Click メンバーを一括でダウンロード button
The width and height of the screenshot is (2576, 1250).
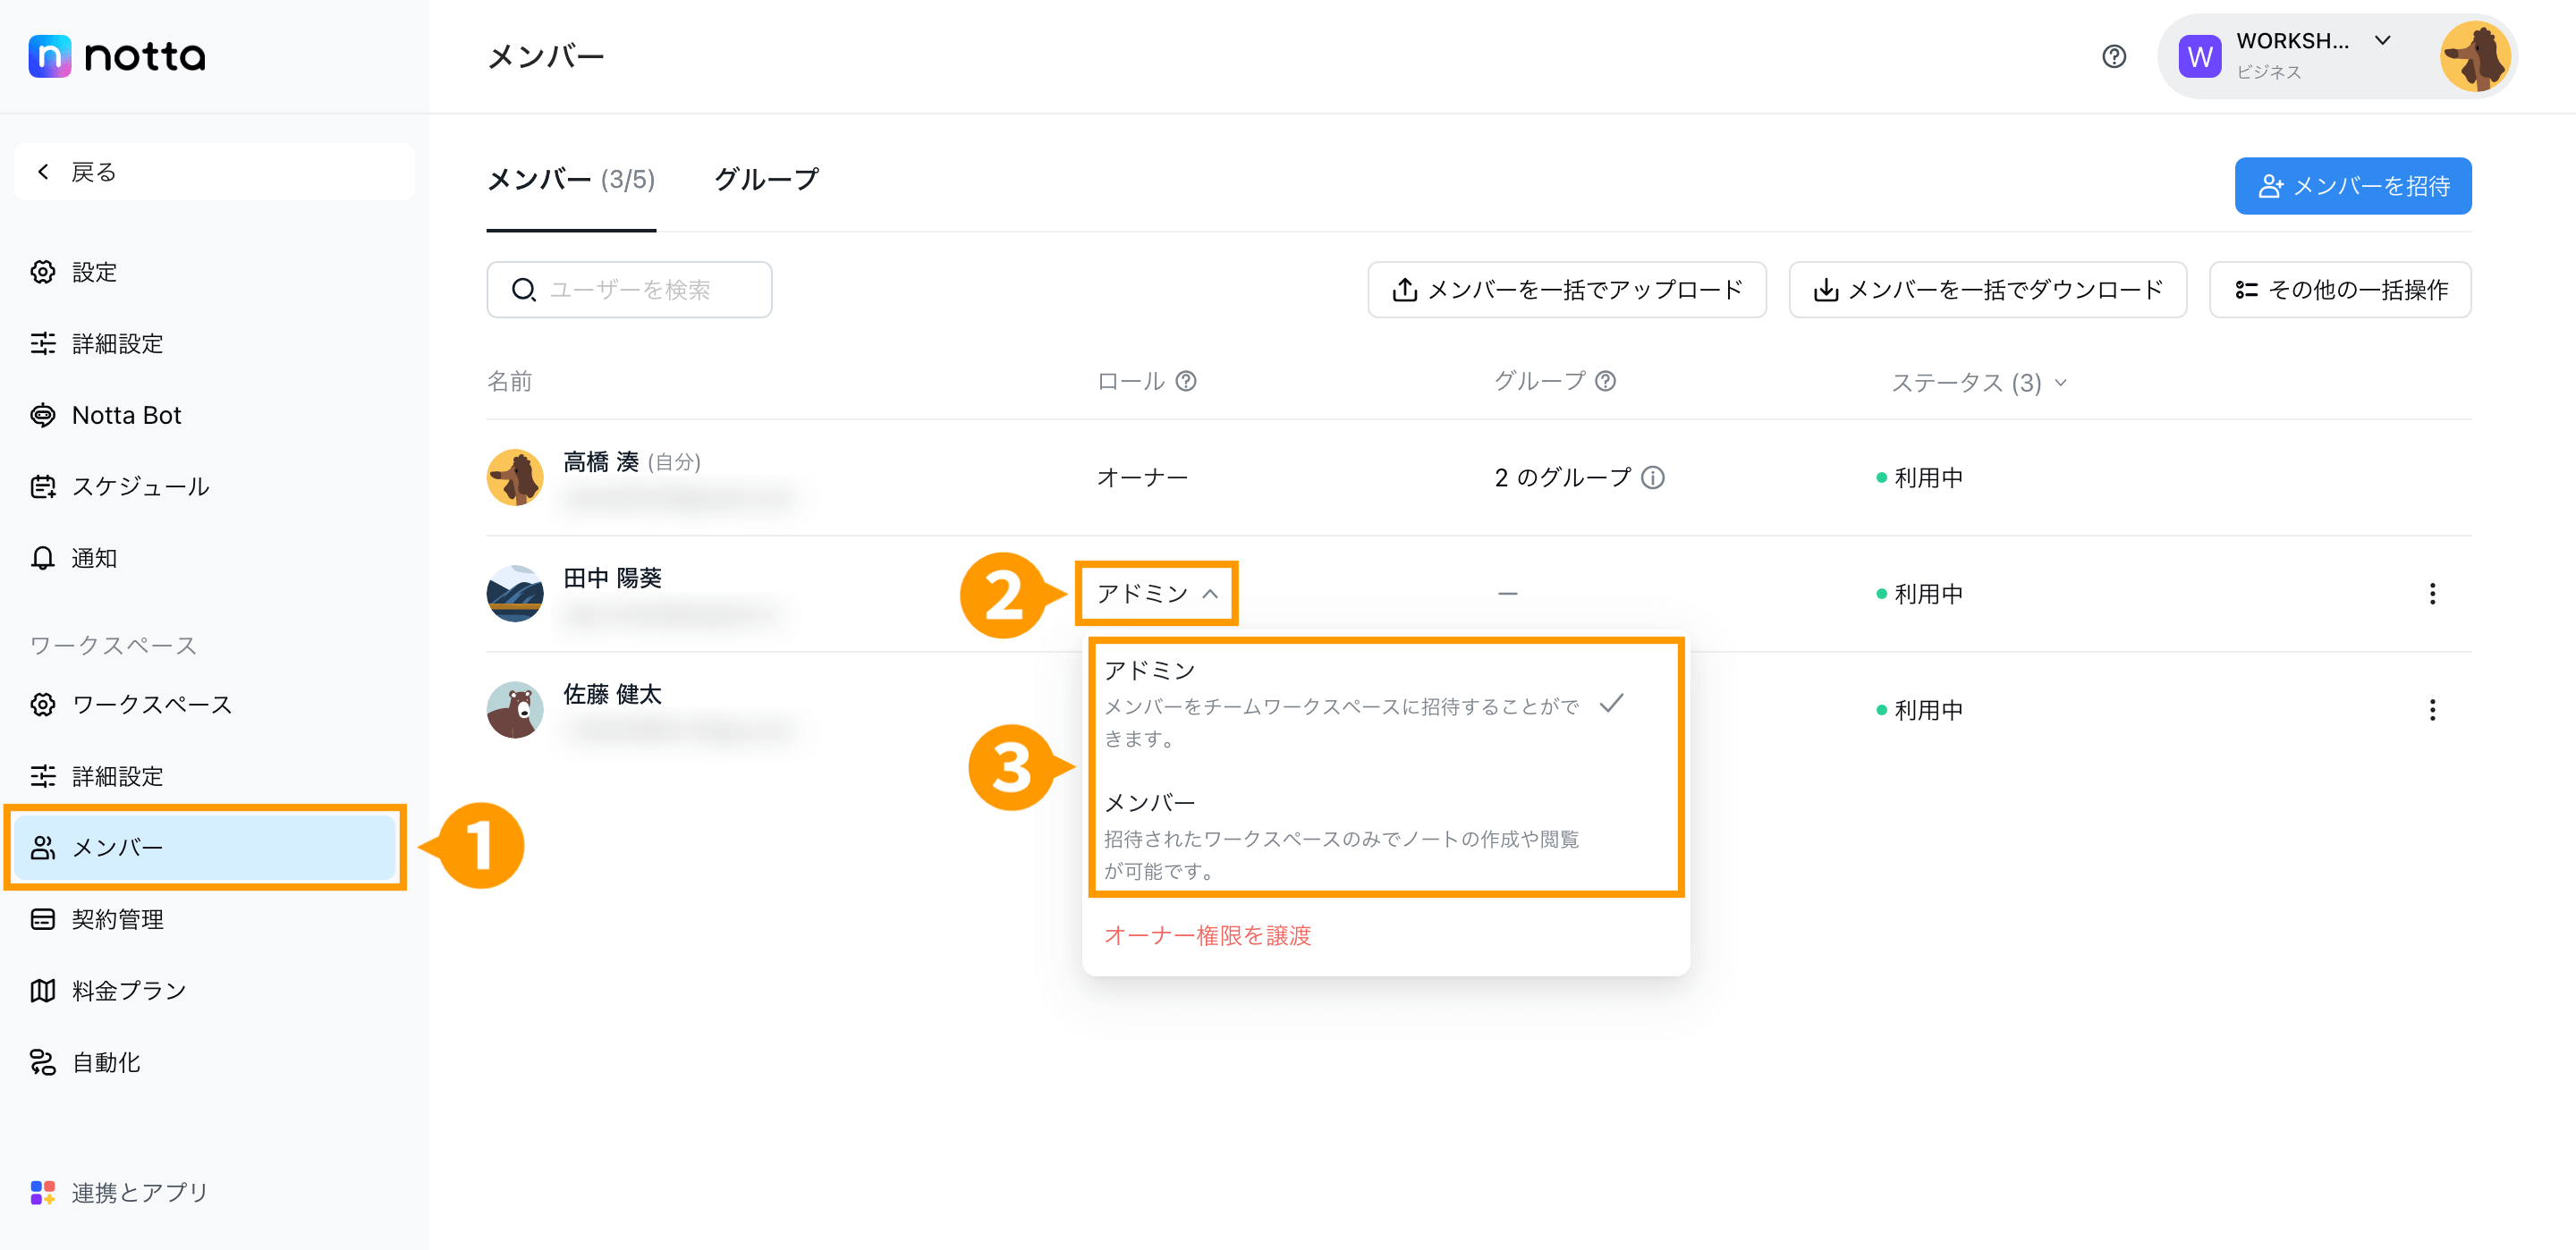[1987, 289]
